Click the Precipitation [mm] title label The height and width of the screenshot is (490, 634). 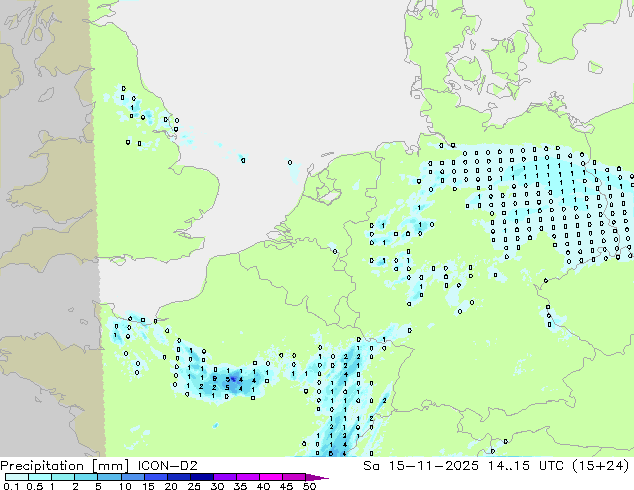coord(60,465)
